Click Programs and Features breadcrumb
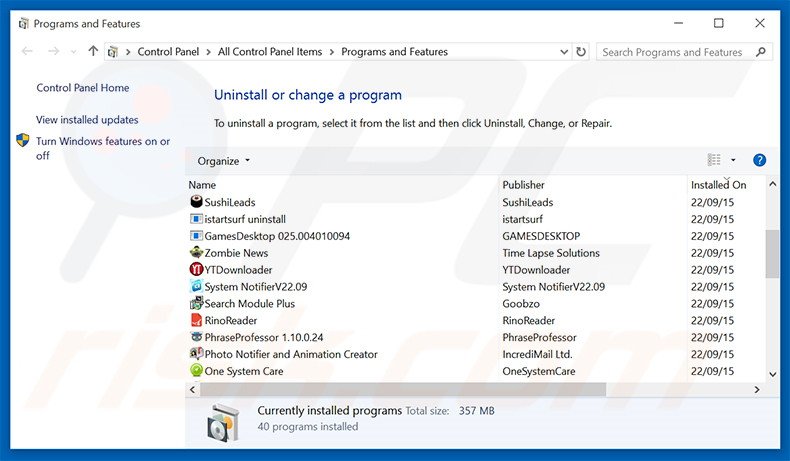The height and width of the screenshot is (461, 790). [394, 52]
